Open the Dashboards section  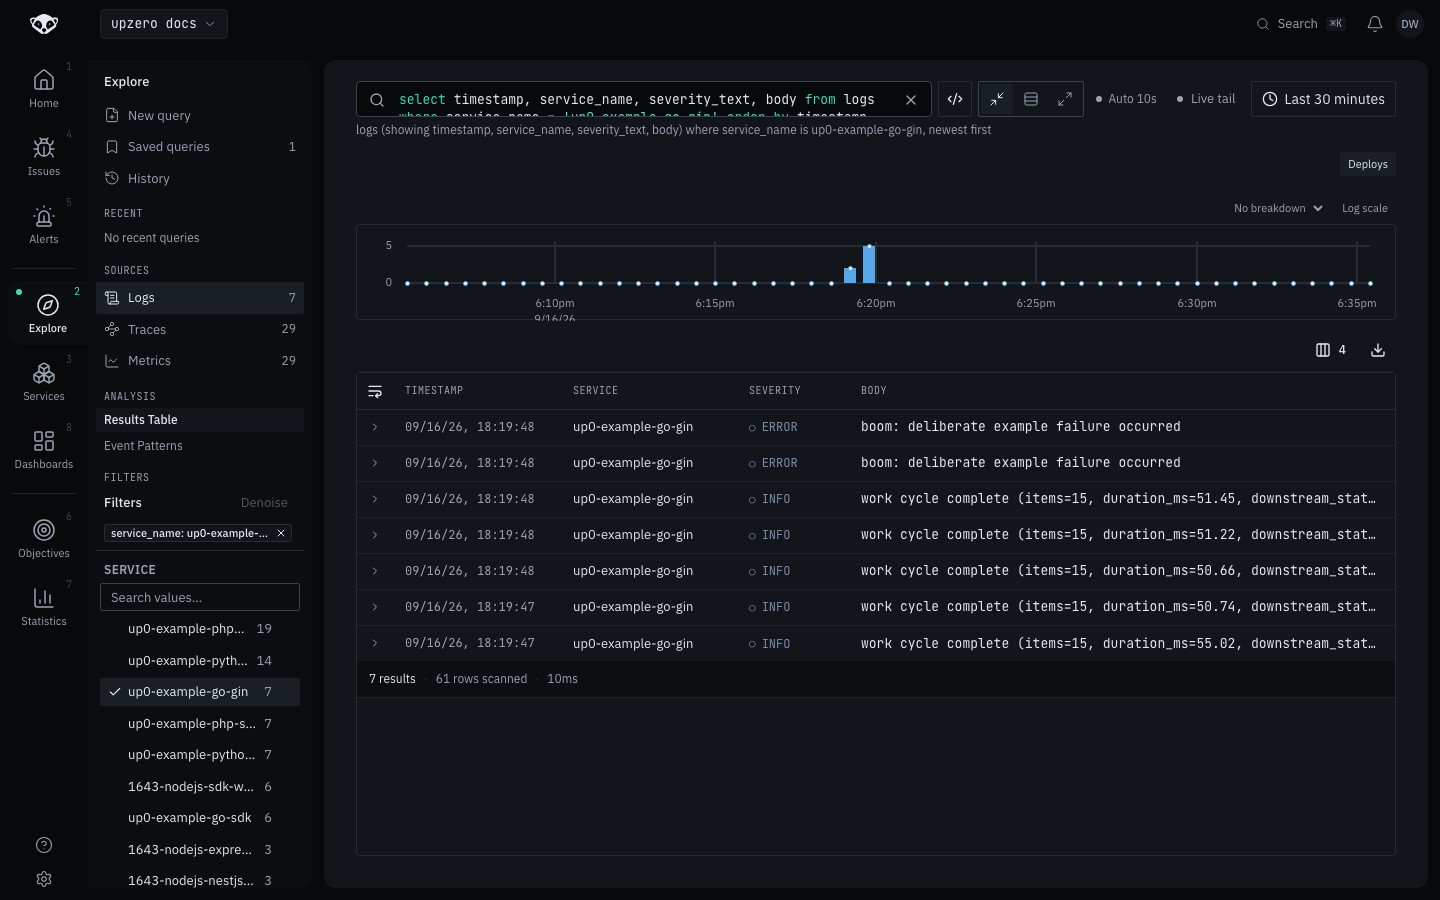pyautogui.click(x=44, y=449)
